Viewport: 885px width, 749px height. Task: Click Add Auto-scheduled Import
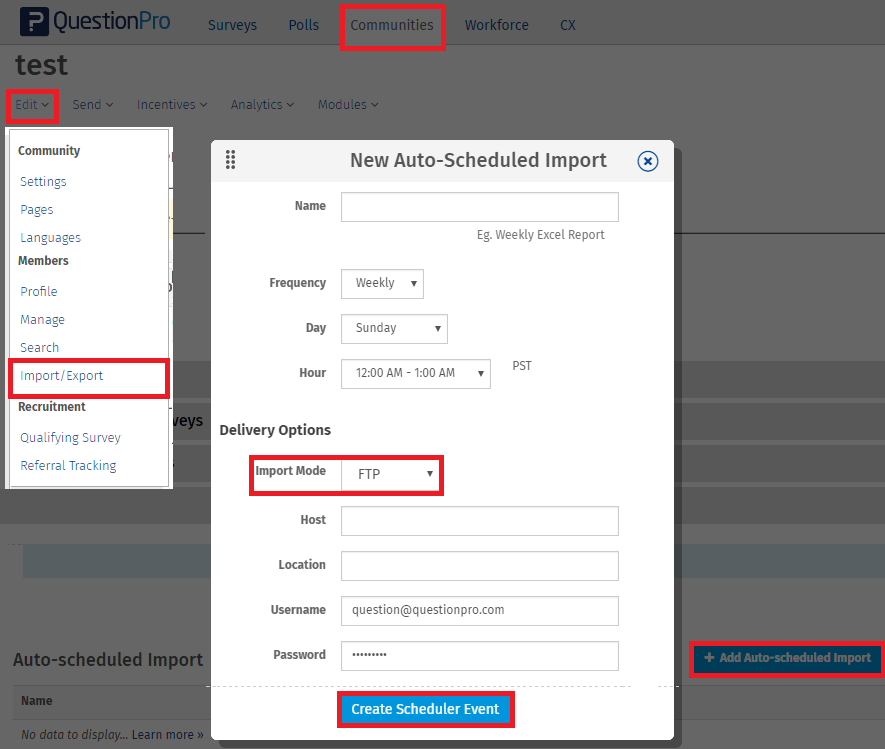point(786,659)
